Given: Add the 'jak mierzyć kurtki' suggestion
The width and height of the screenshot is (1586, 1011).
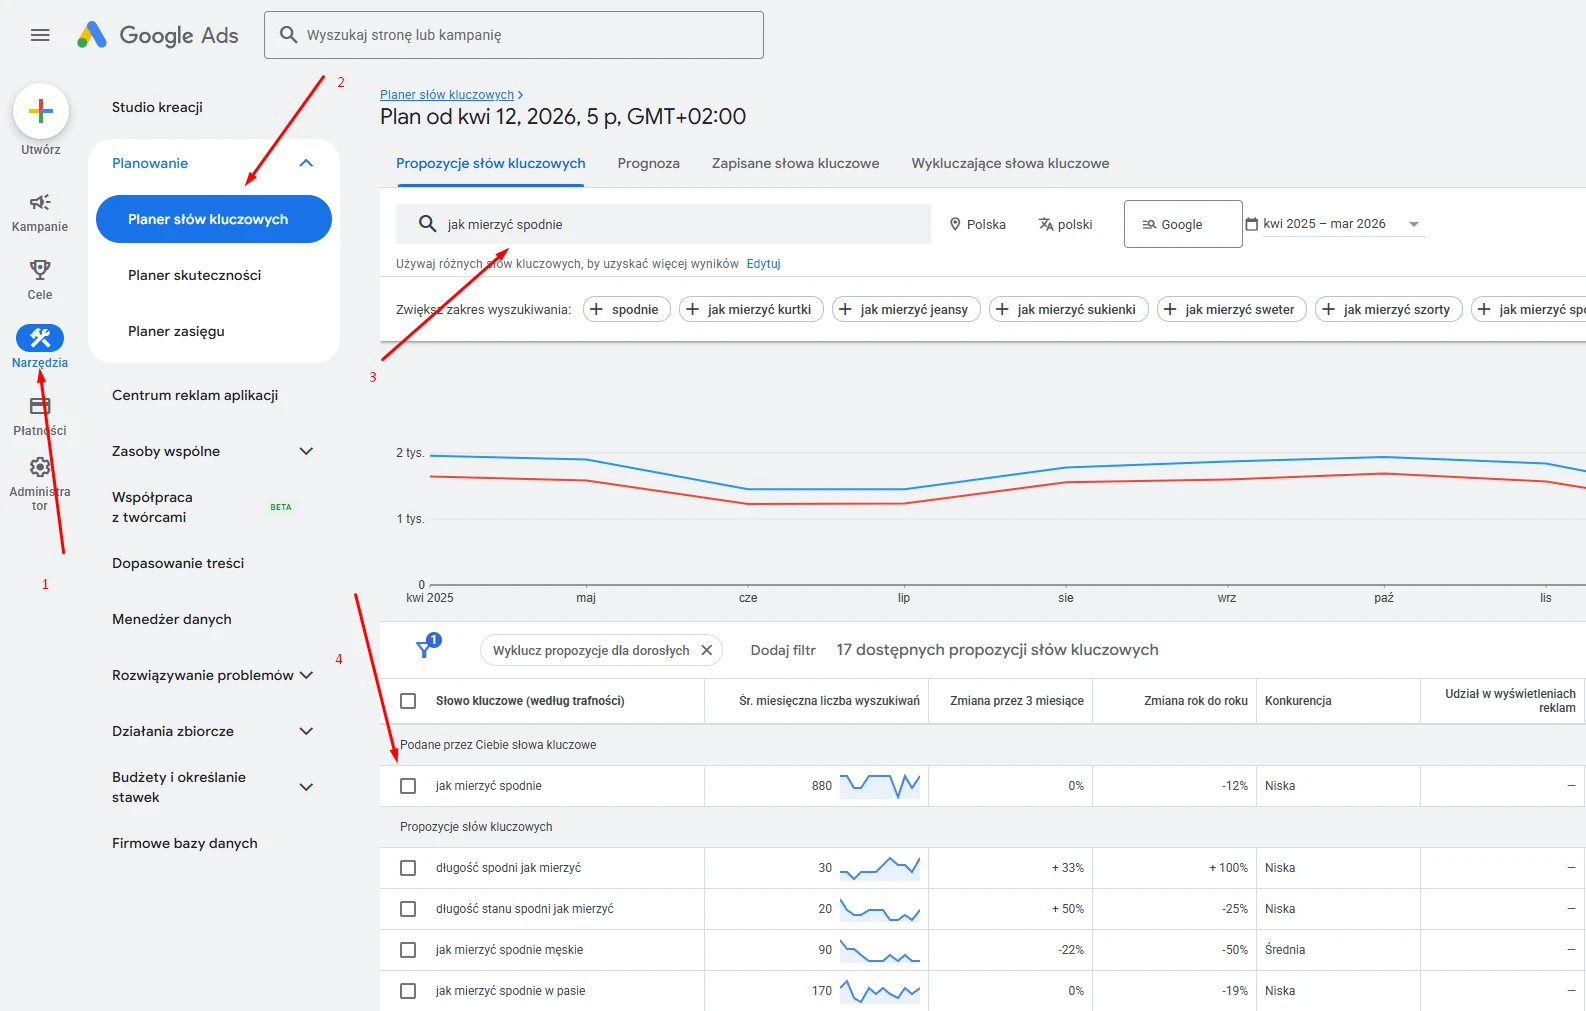Looking at the screenshot, I should (x=751, y=309).
